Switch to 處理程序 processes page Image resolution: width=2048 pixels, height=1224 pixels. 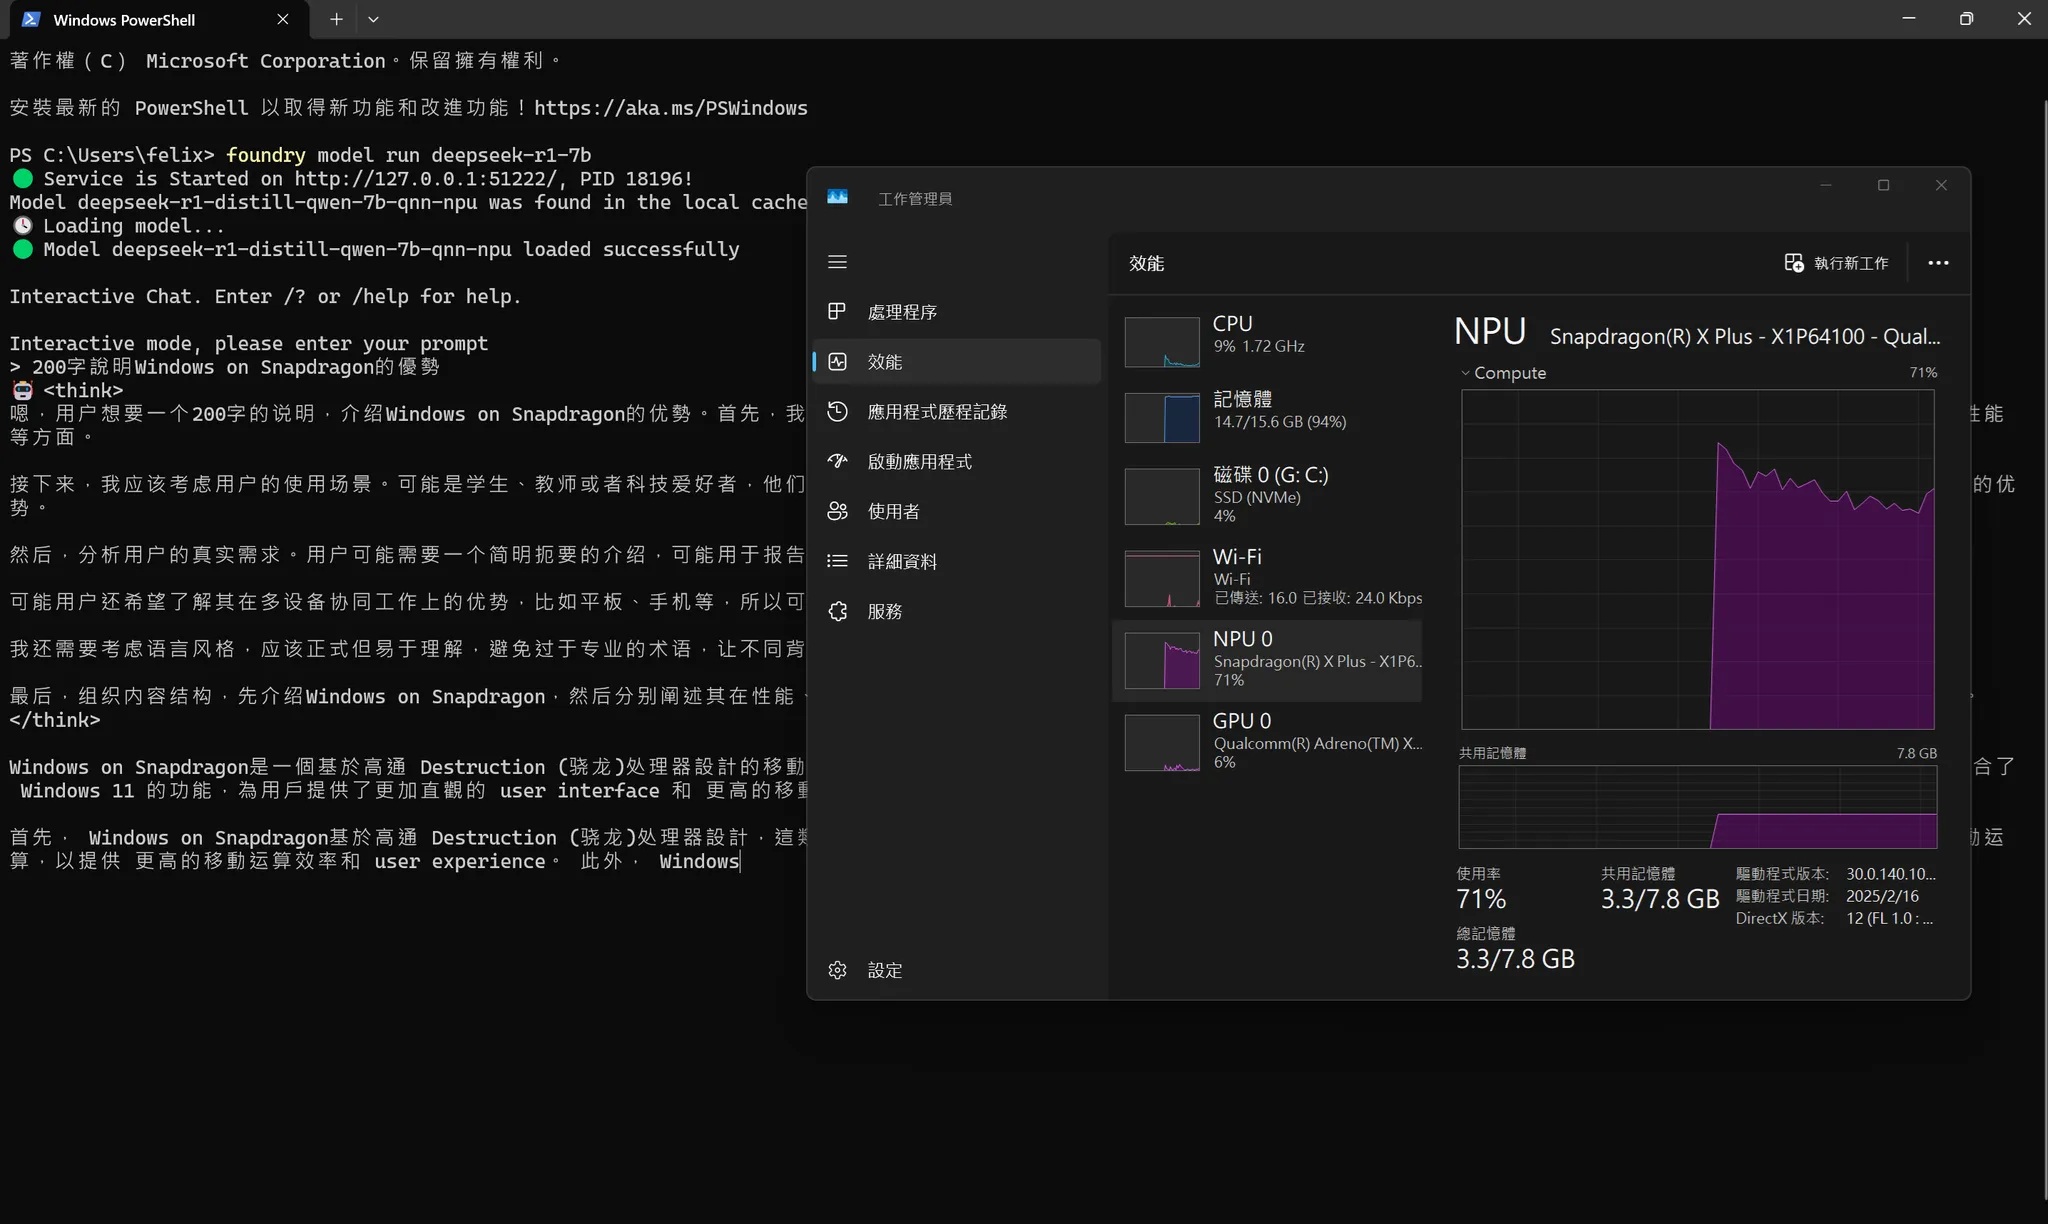coord(957,311)
